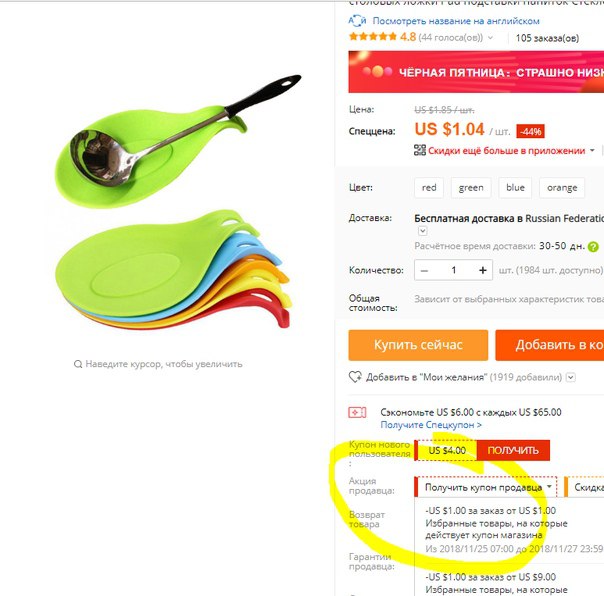Image resolution: width=604 pixels, height=596 pixels.
Task: Click the translate icon beside the English title link
Action: (x=357, y=20)
